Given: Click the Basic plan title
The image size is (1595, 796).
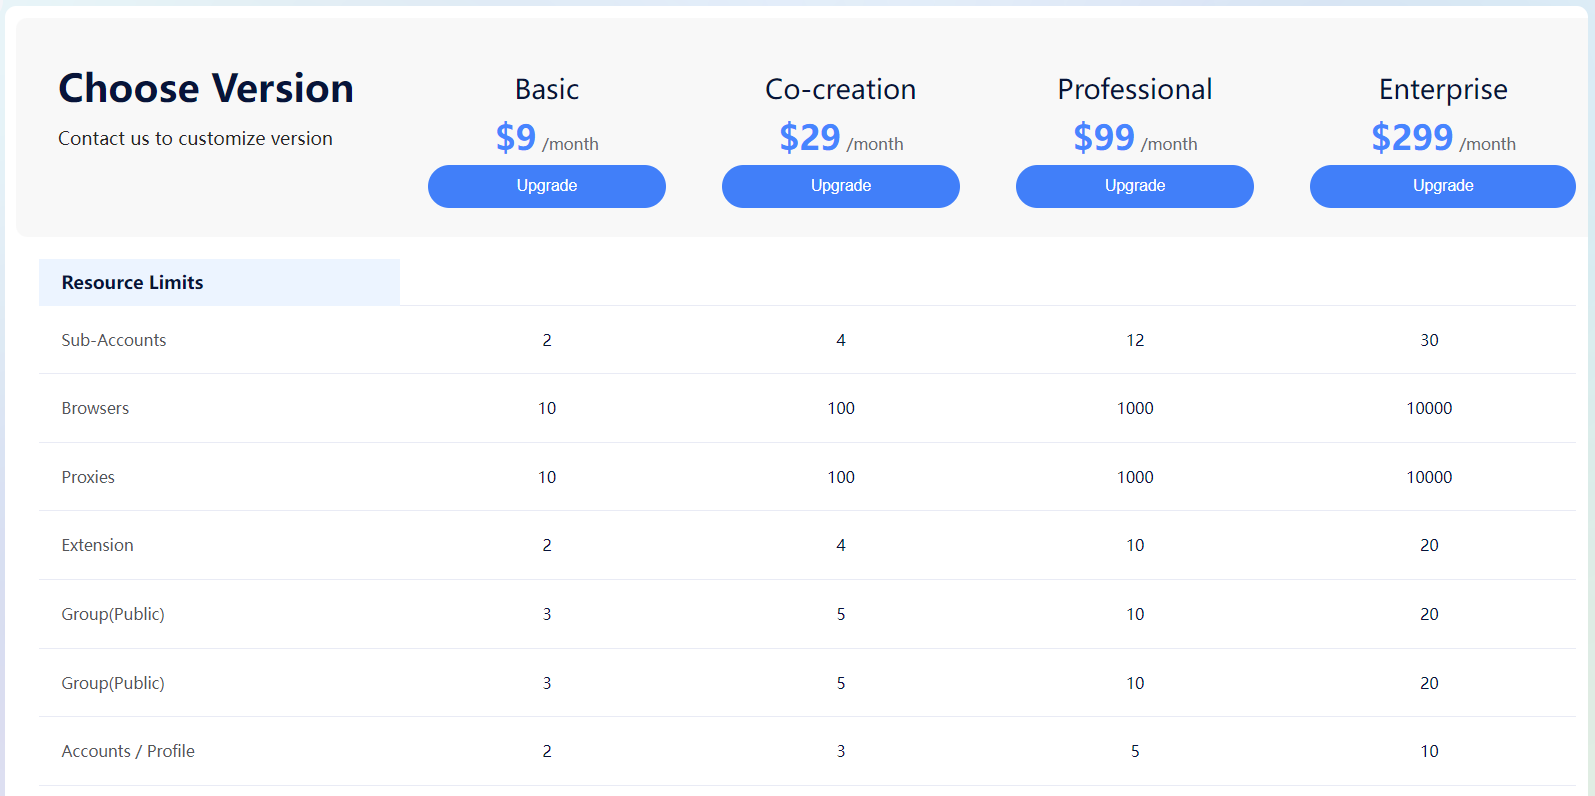Looking at the screenshot, I should click(x=547, y=90).
